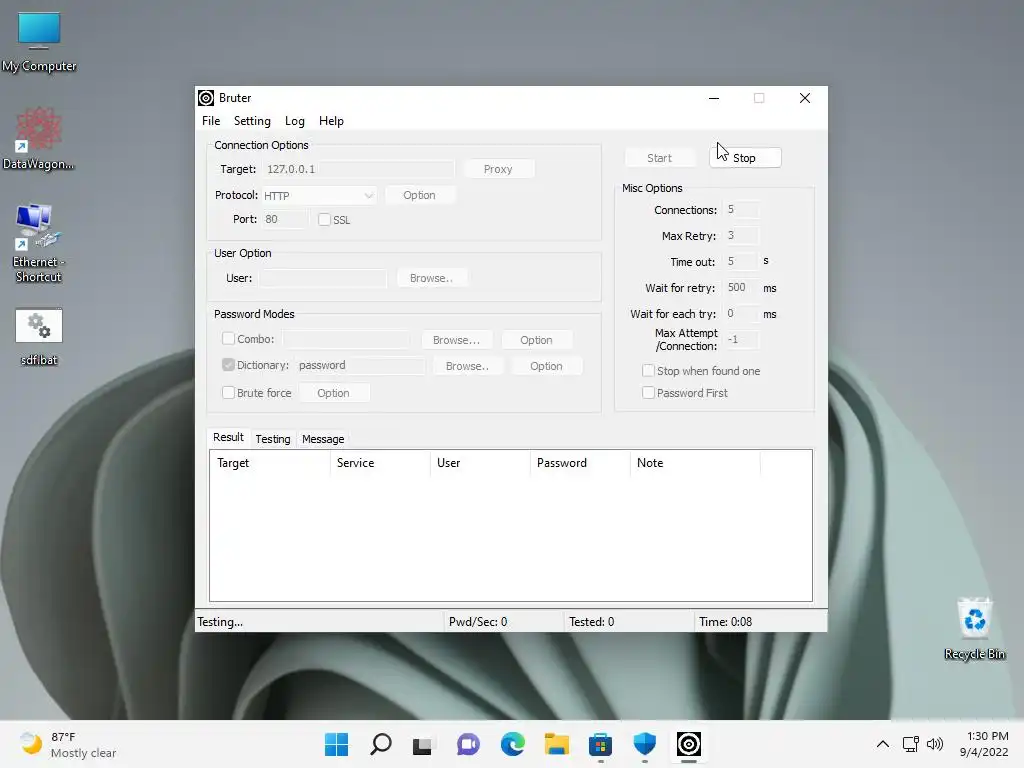
Task: Click the User input field
Action: [x=323, y=278]
